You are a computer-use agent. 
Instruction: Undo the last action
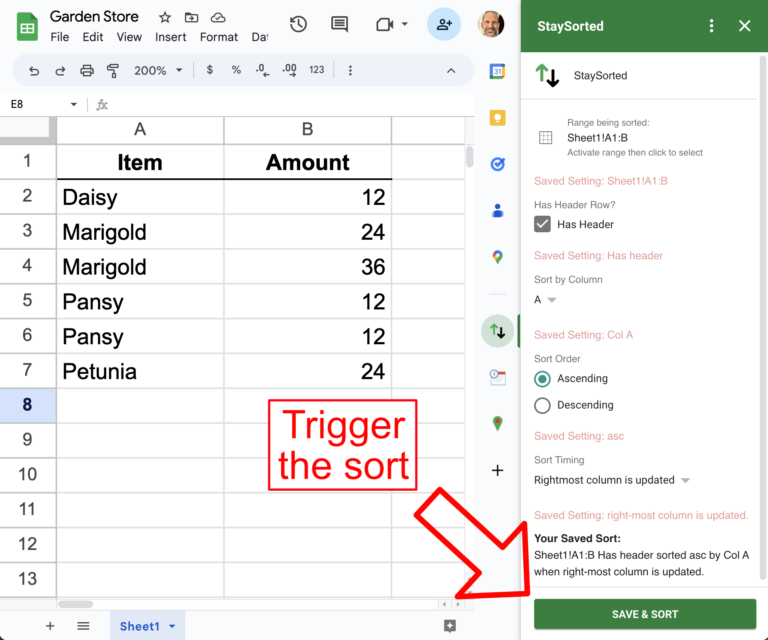point(33,71)
